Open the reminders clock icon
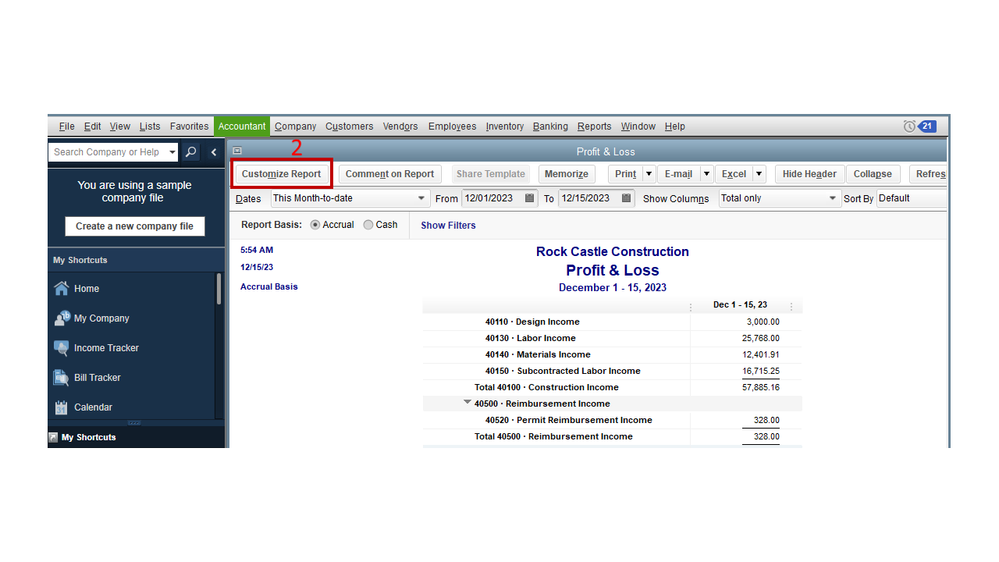This screenshot has width=999, height=562. pos(909,126)
